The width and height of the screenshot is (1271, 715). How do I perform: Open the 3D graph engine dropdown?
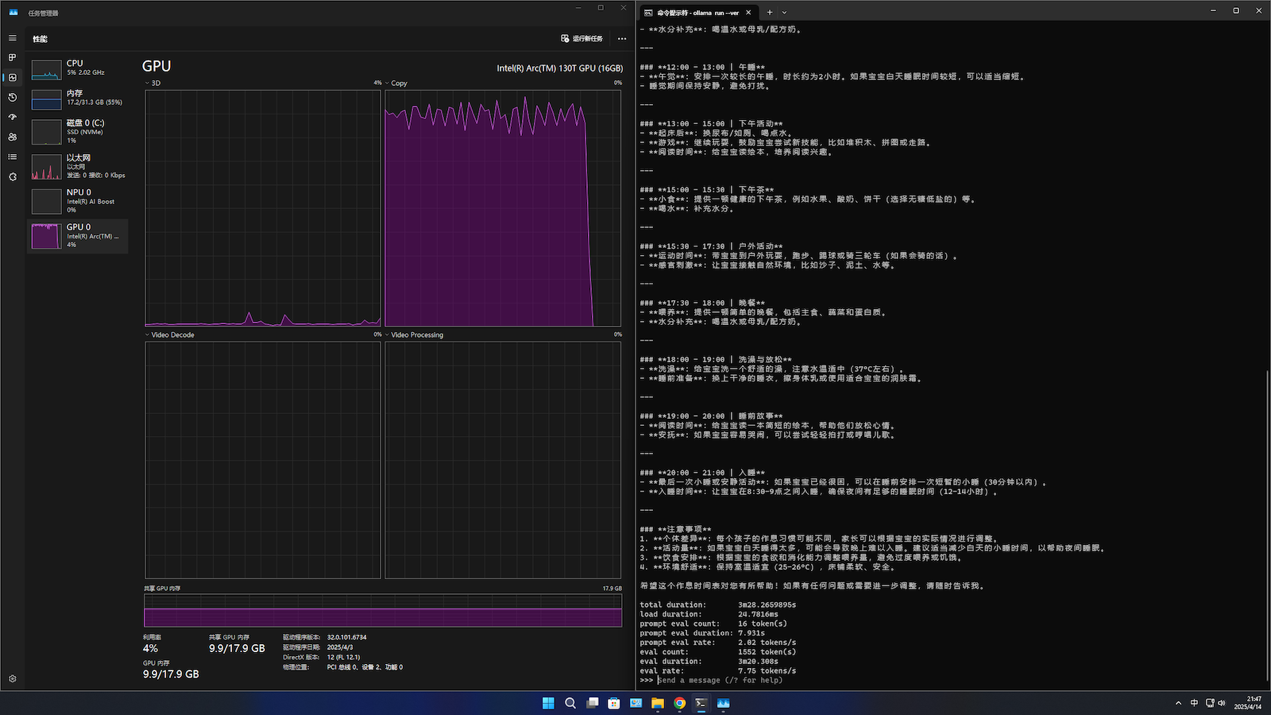(153, 84)
